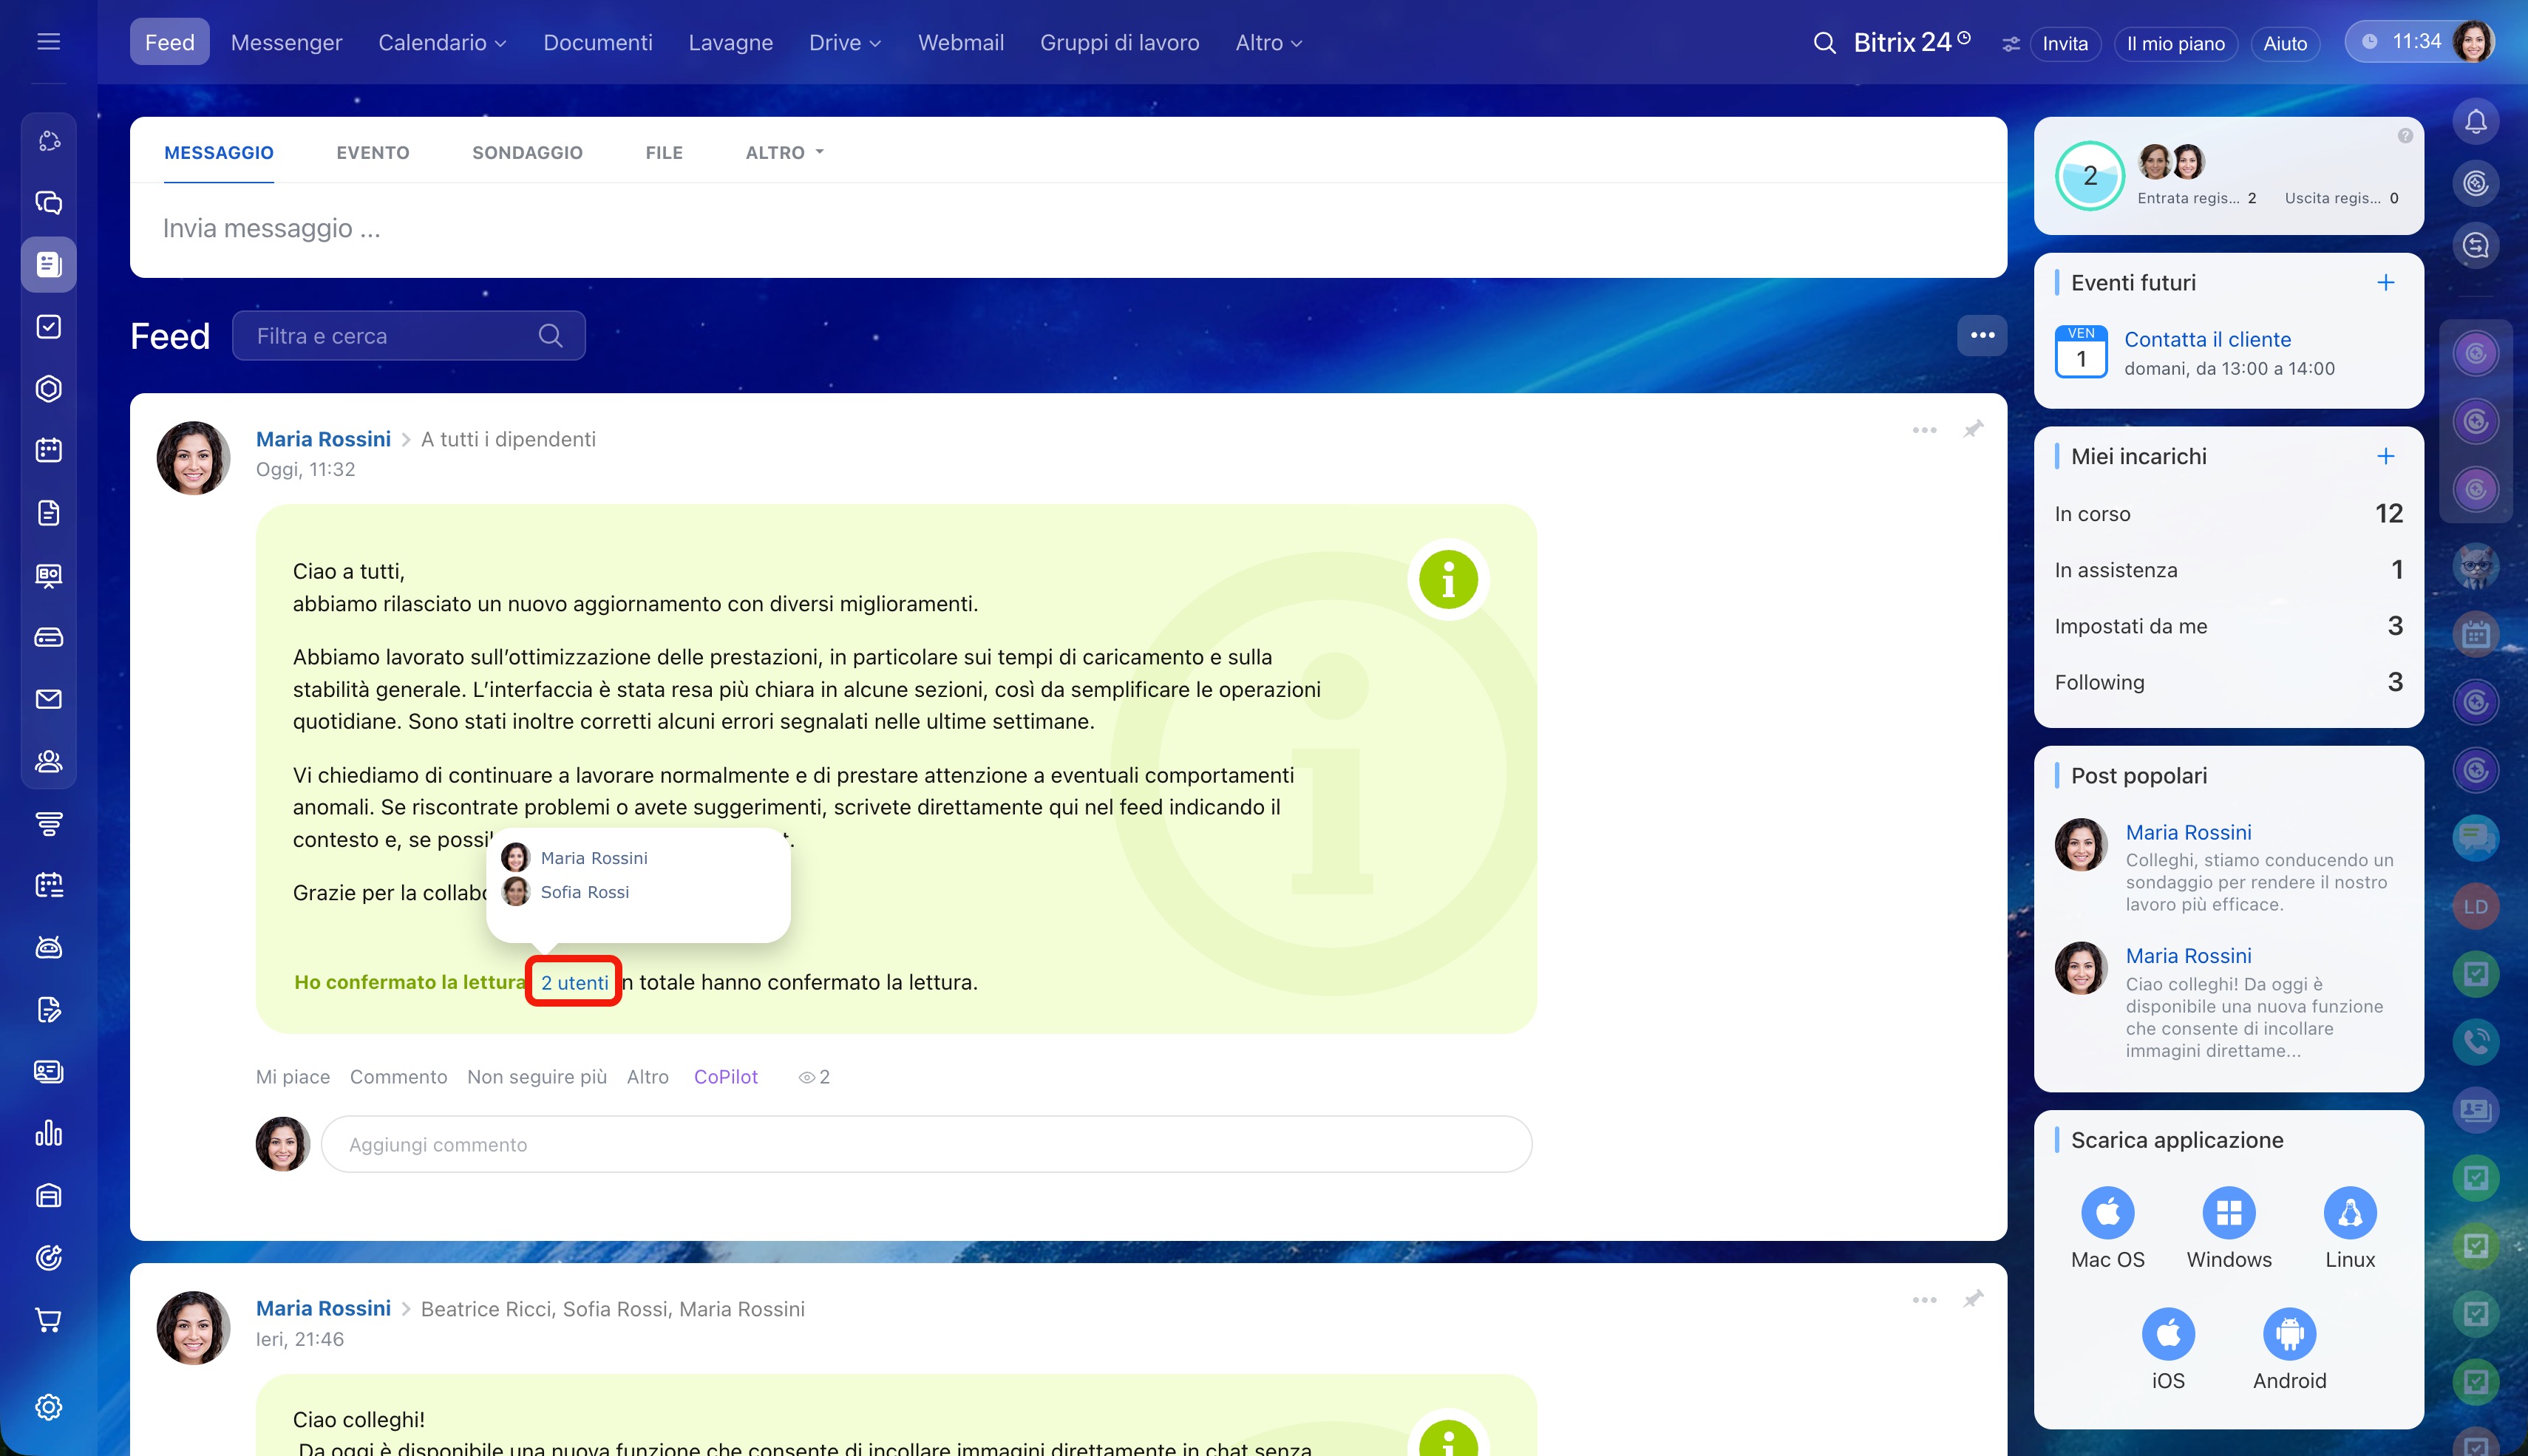Pin the first Maria Rossini post
The width and height of the screenshot is (2528, 1456).
(1972, 430)
